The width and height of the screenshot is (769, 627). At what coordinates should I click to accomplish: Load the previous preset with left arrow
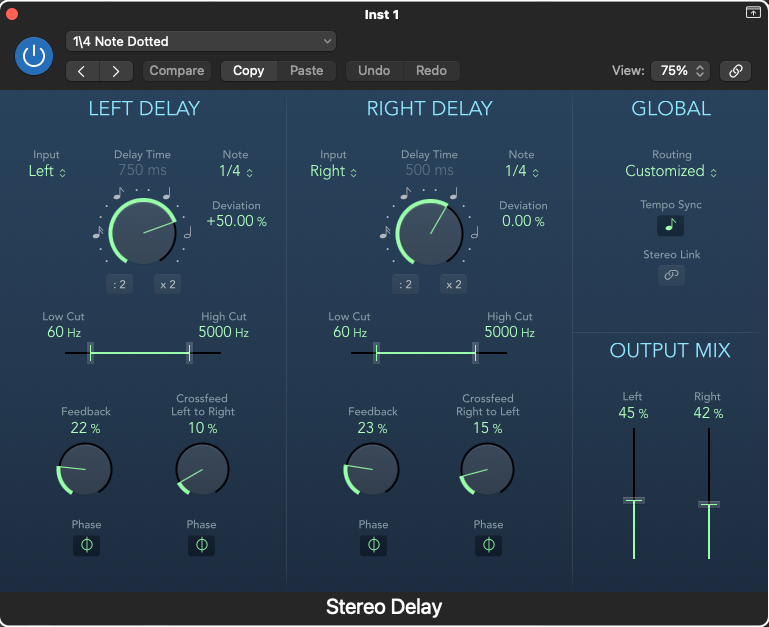82,71
